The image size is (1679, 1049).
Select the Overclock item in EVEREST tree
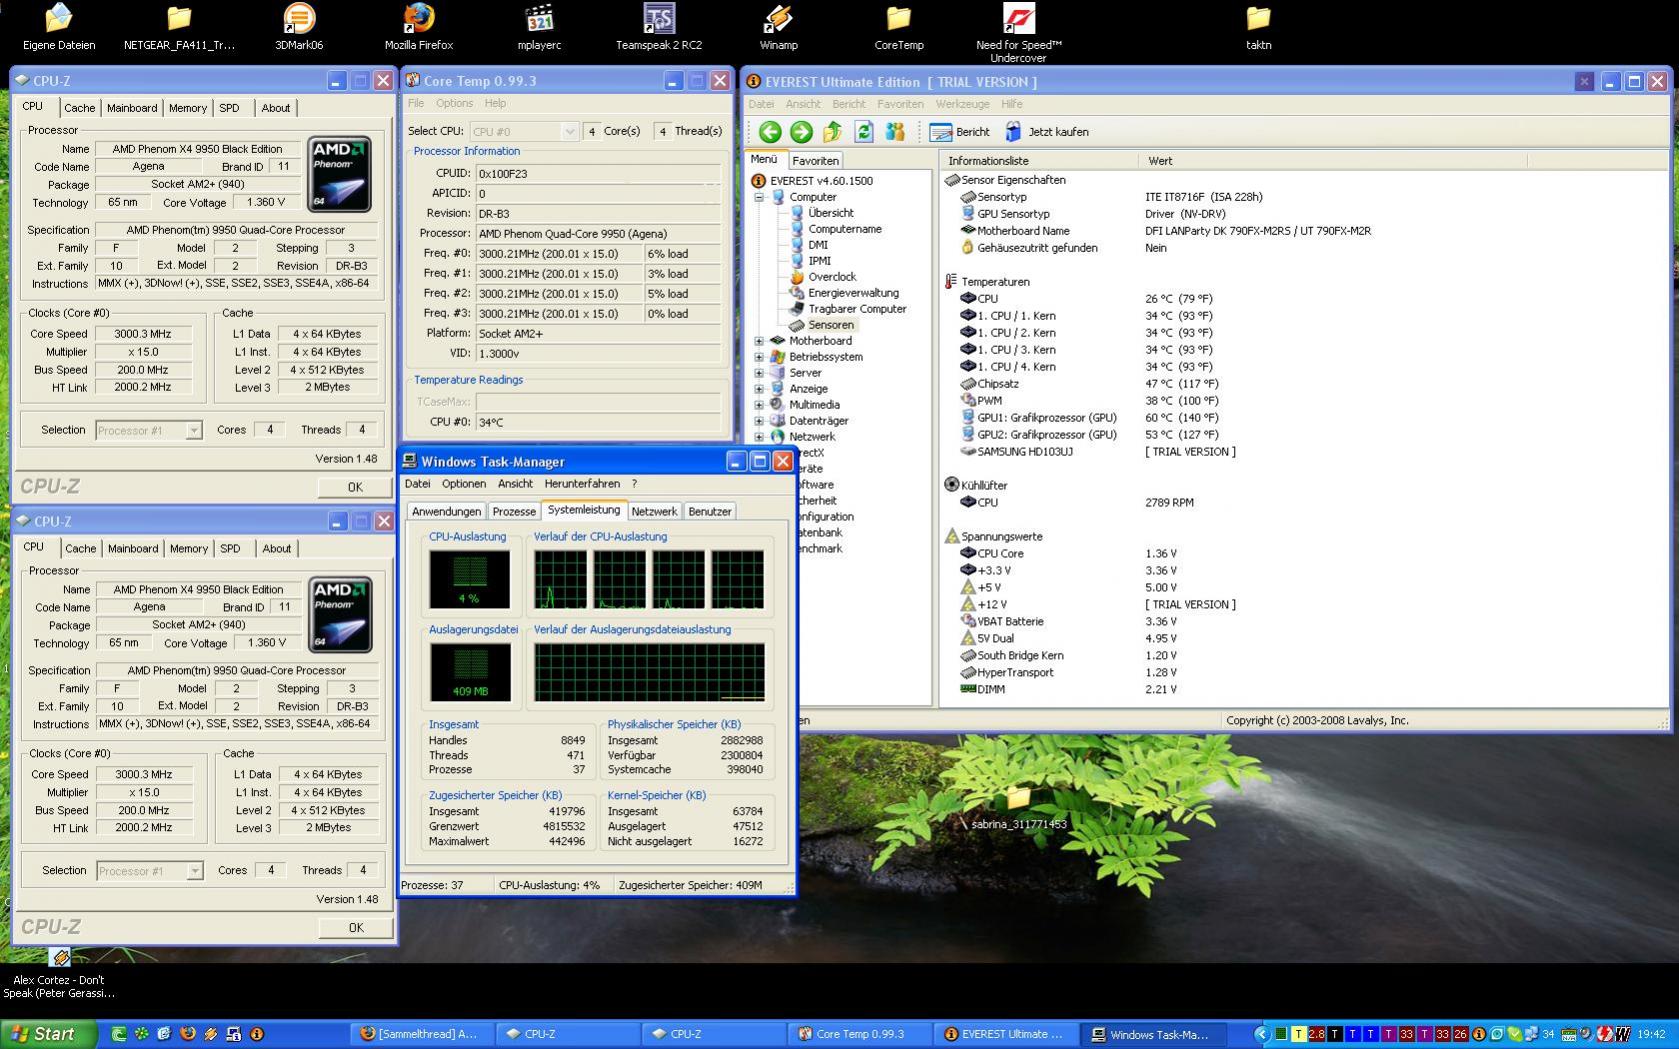(831, 277)
